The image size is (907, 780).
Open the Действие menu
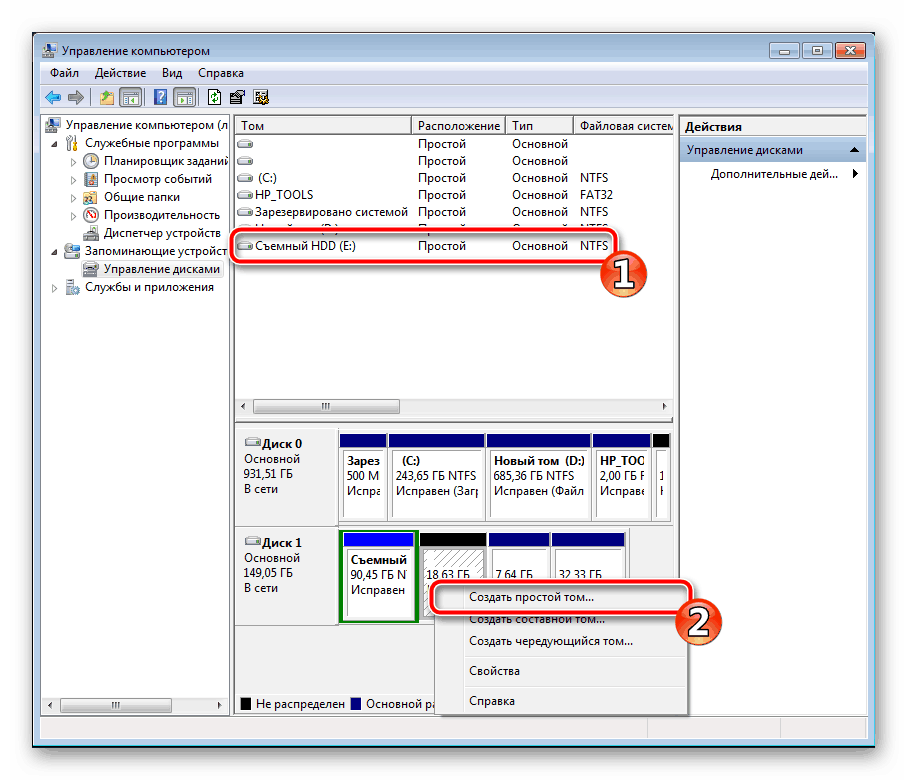coord(121,73)
